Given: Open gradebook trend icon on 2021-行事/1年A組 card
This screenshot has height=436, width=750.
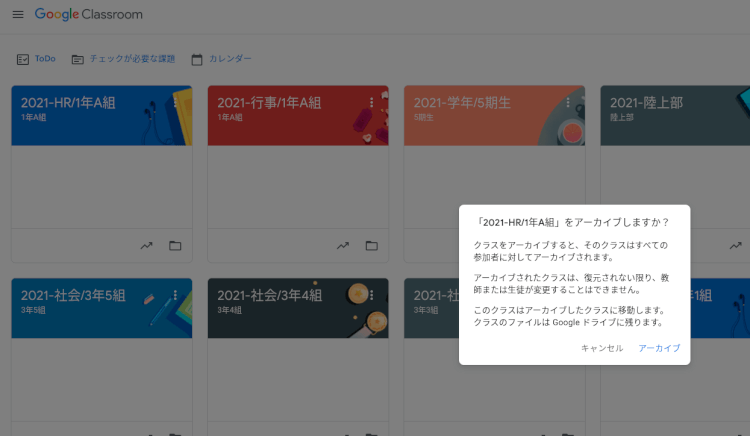Looking at the screenshot, I should [342, 246].
